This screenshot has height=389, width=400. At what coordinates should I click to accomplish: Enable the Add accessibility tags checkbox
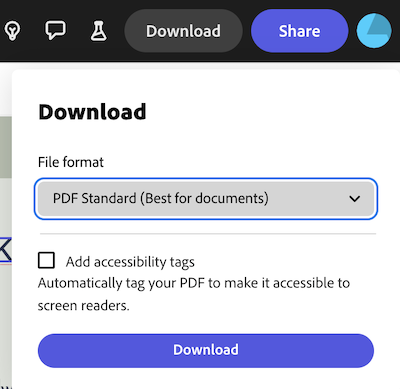point(46,260)
